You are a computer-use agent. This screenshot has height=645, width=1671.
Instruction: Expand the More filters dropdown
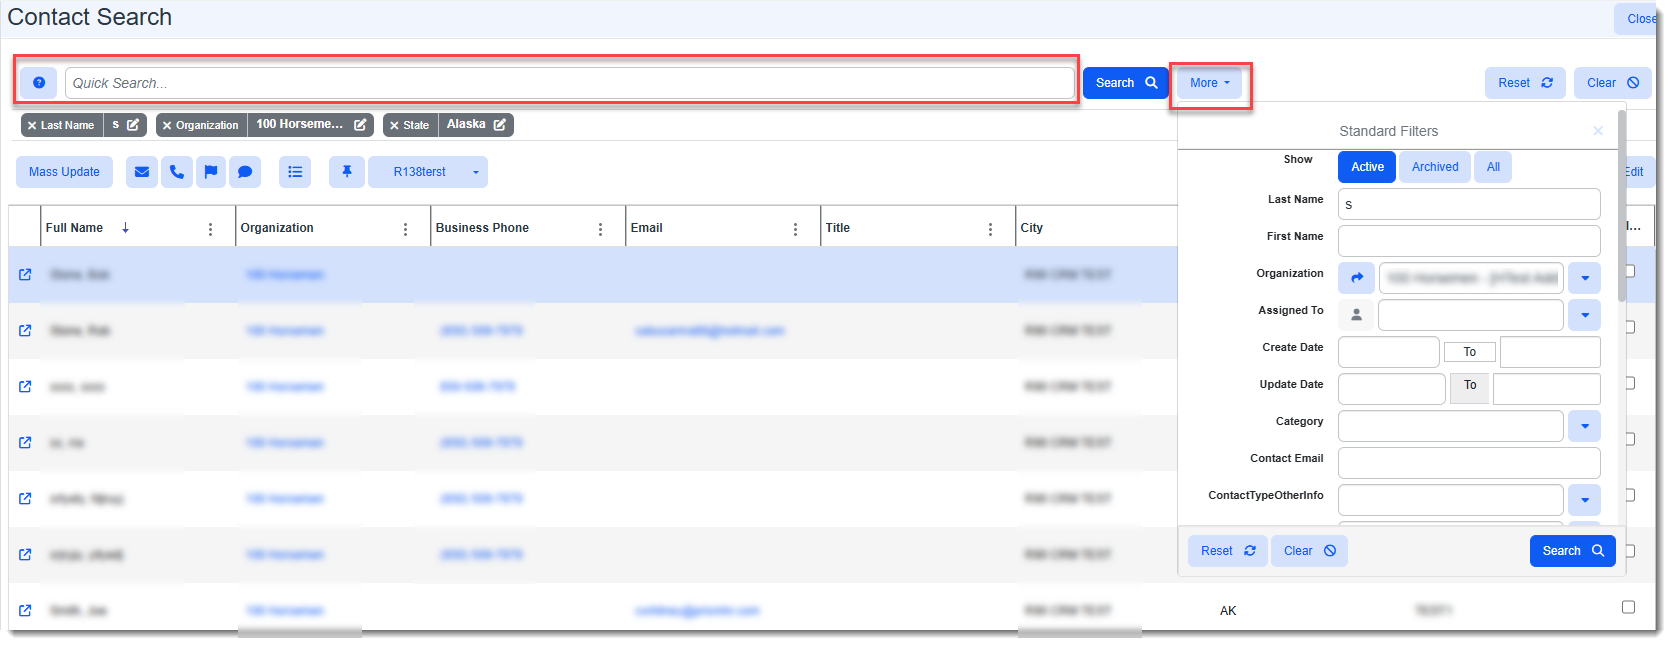(x=1210, y=83)
